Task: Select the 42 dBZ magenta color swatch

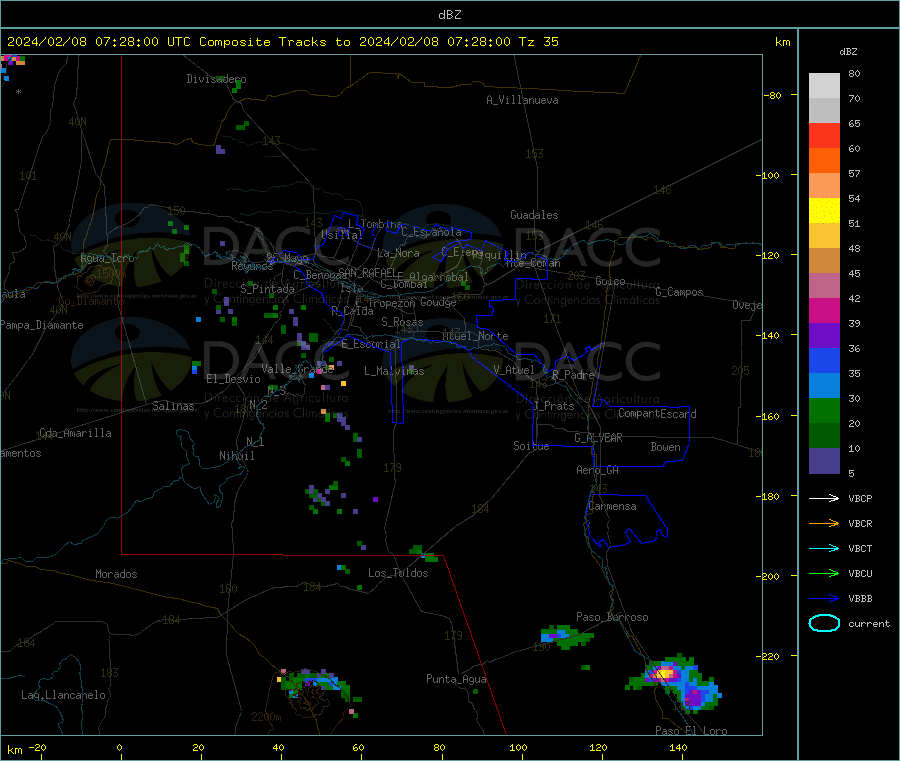Action: pyautogui.click(x=824, y=310)
